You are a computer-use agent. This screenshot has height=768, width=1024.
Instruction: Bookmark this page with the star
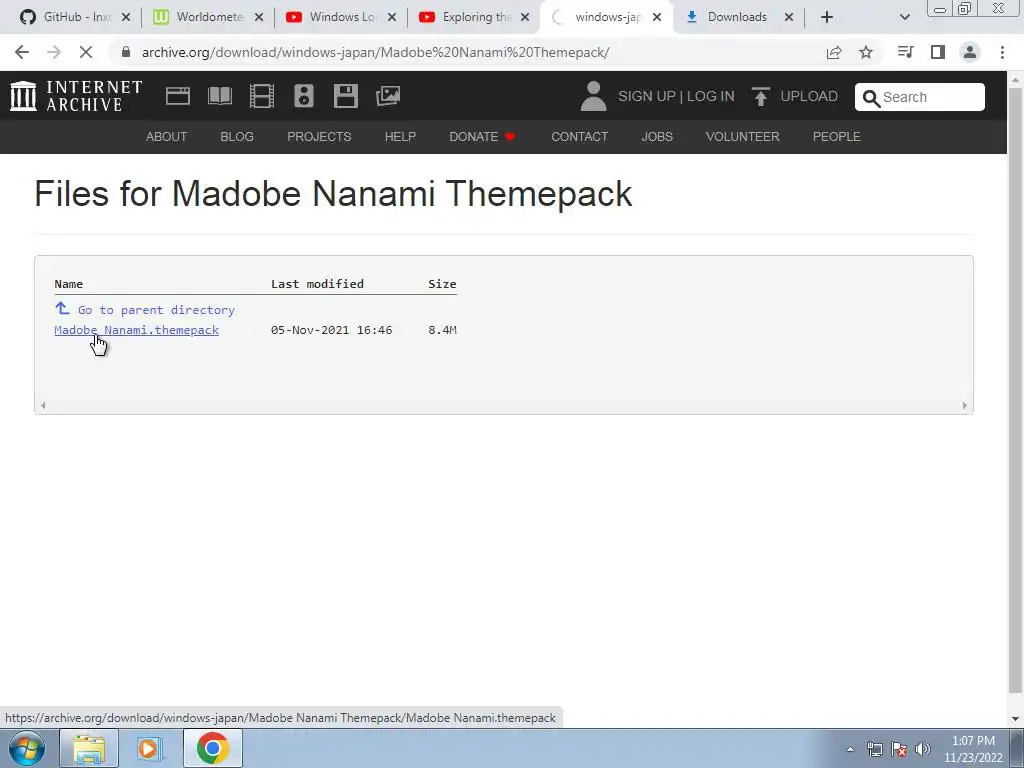pos(866,52)
